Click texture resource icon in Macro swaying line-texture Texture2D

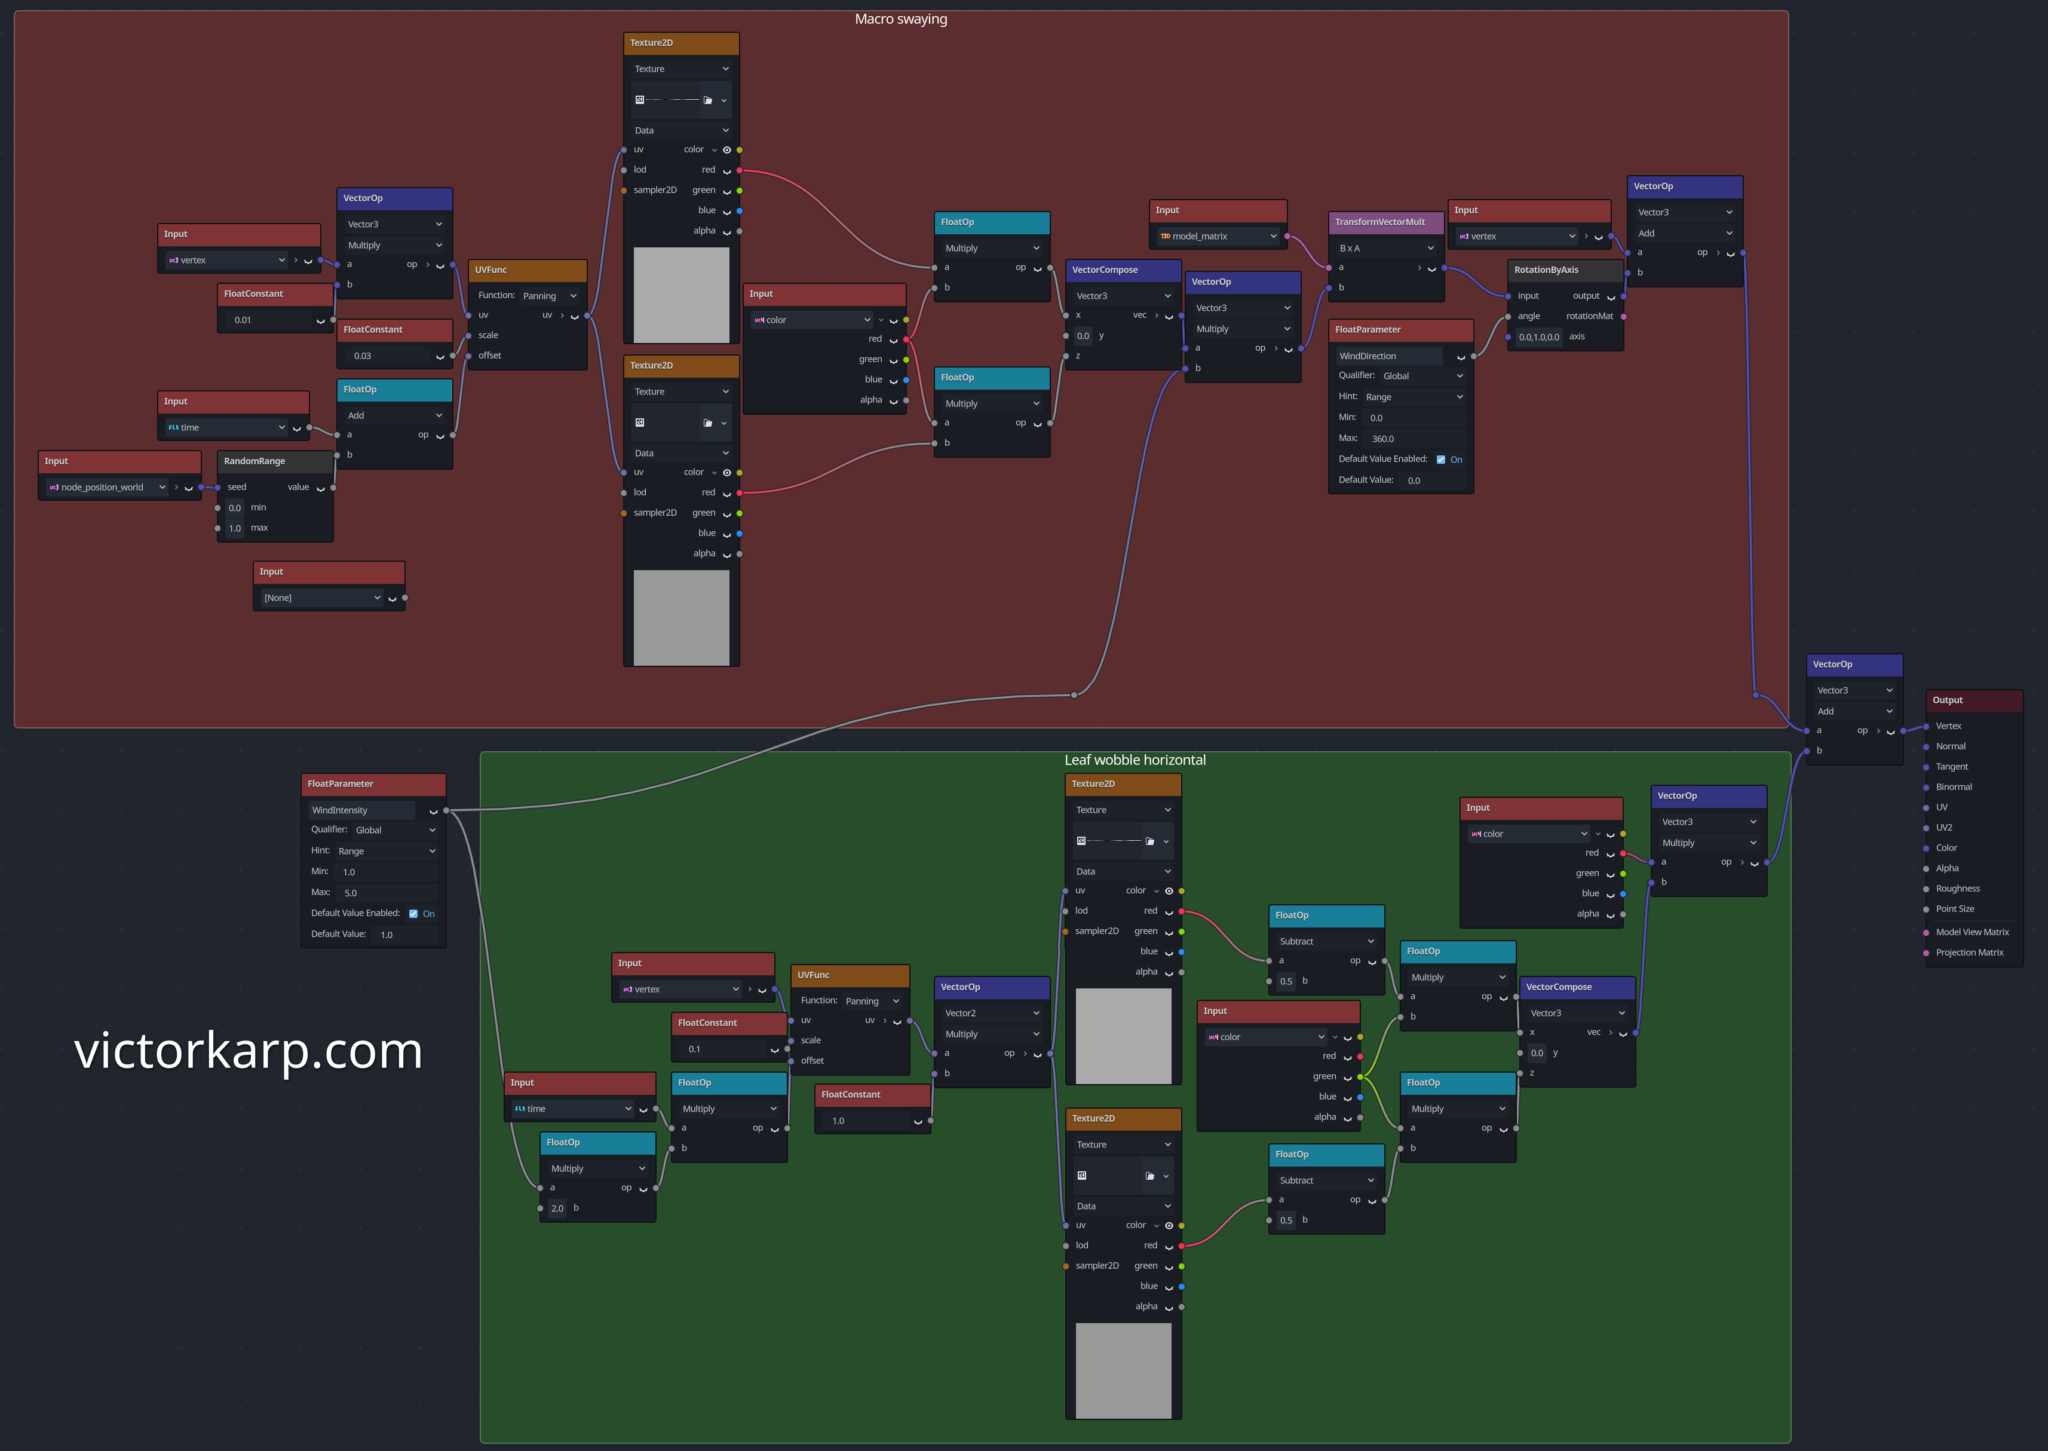click(x=640, y=100)
